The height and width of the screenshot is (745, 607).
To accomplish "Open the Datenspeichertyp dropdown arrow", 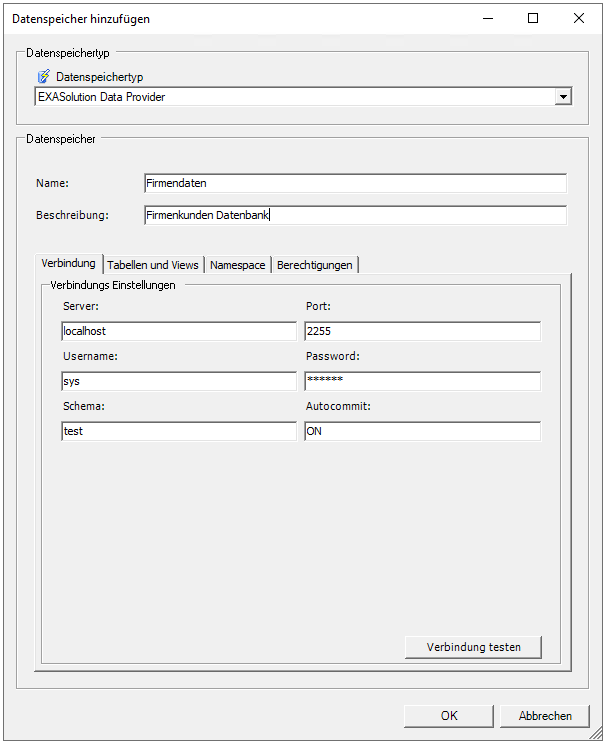I will [x=563, y=96].
